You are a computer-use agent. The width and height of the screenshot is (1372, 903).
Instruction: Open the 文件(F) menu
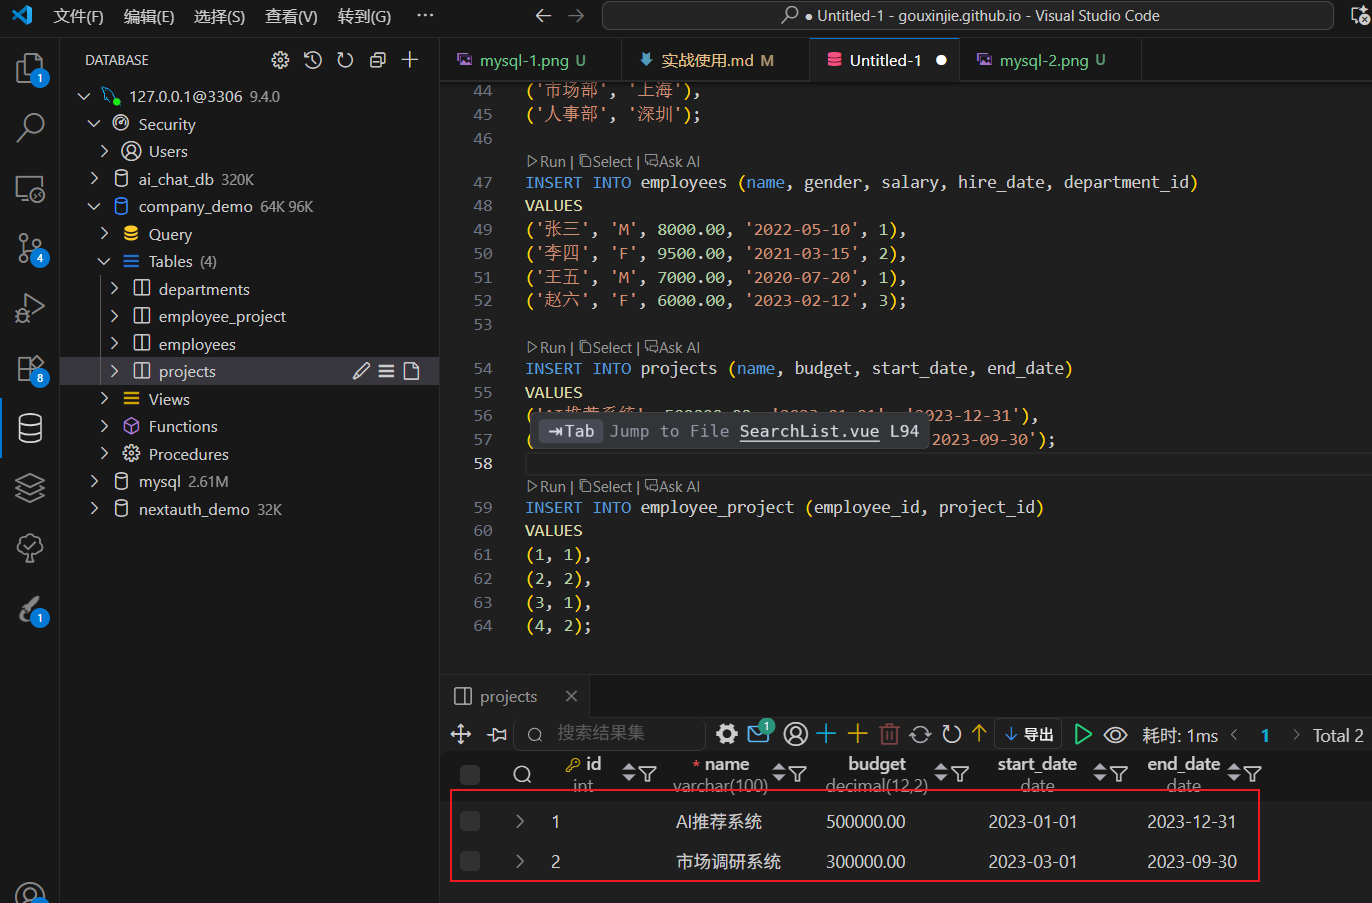click(x=78, y=16)
